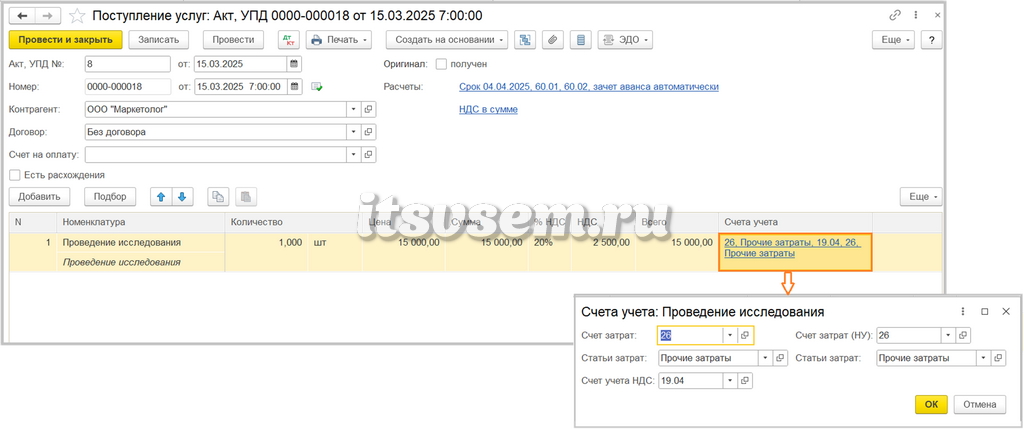The image size is (1024, 430).
Task: Expand the Счет затрат (НУ) dropdown
Action: [949, 335]
